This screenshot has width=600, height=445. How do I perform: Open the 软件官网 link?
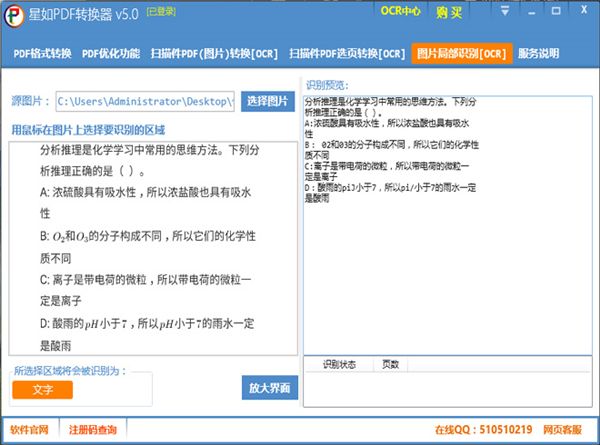(29, 430)
